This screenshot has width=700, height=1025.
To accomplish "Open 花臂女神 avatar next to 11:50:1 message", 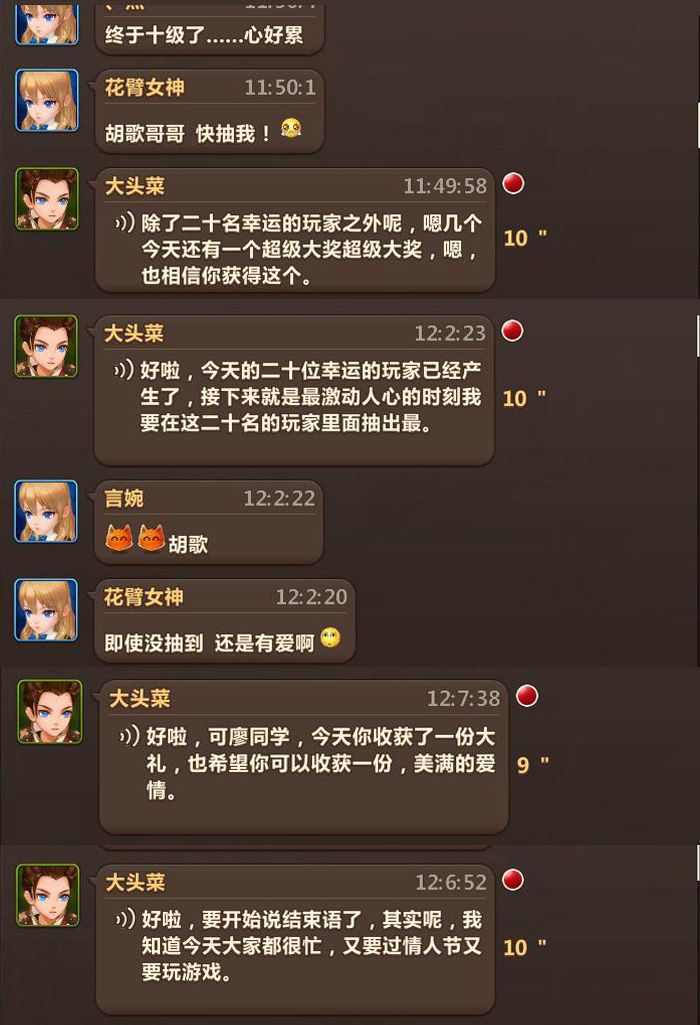I will [46, 100].
